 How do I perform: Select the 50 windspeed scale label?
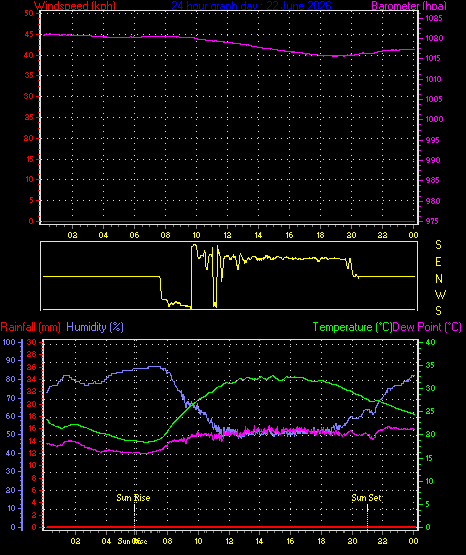(x=29, y=13)
